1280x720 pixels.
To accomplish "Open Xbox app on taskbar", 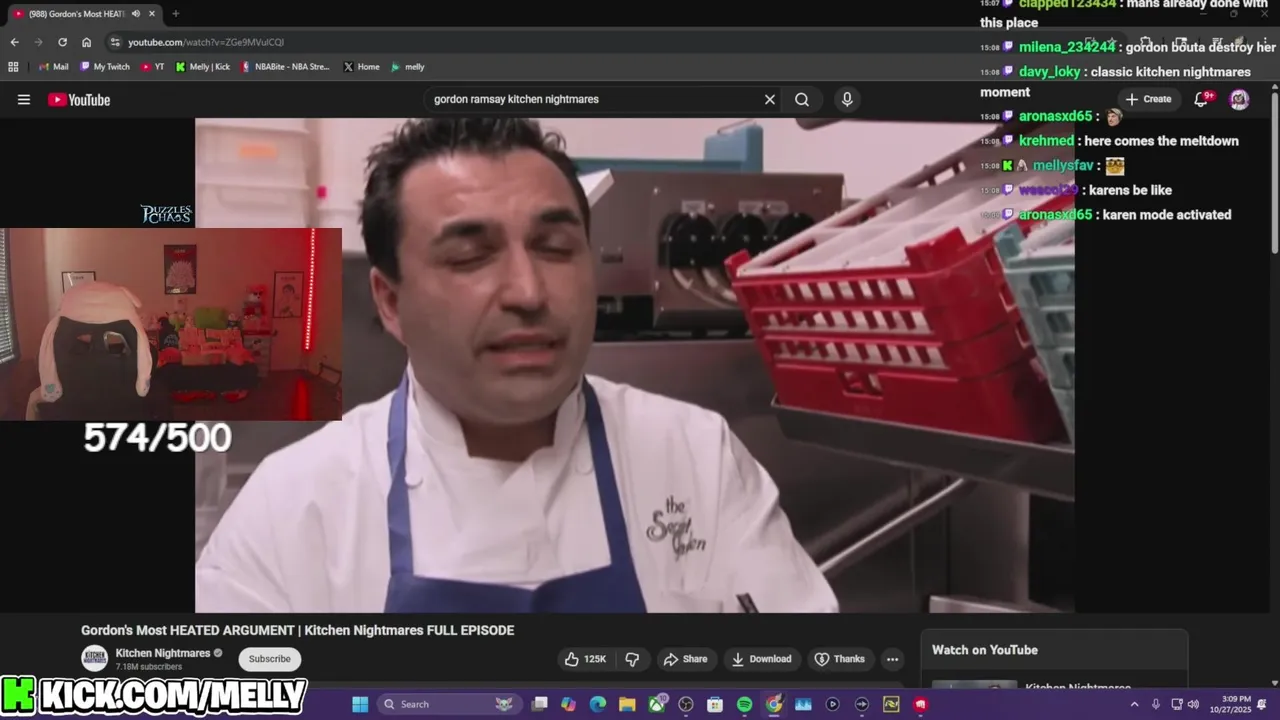I will point(657,704).
